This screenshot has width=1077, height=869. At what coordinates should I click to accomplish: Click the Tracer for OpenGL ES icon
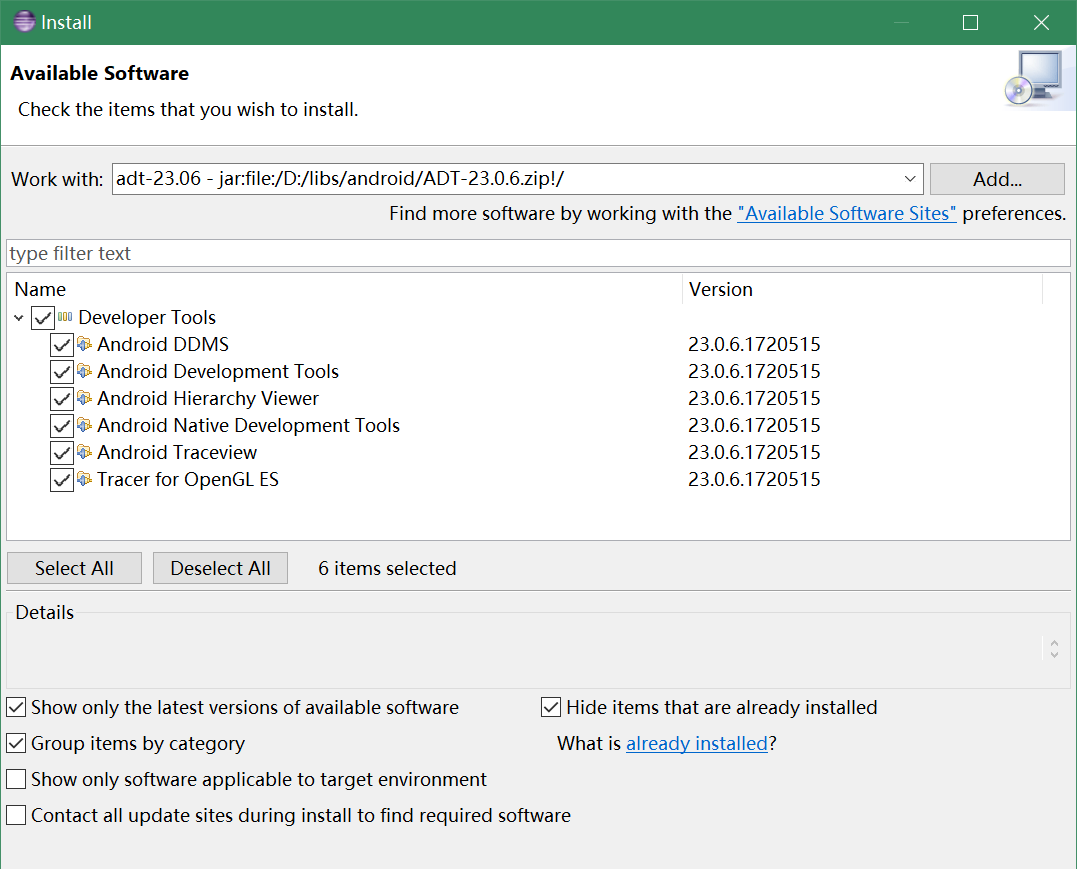85,480
